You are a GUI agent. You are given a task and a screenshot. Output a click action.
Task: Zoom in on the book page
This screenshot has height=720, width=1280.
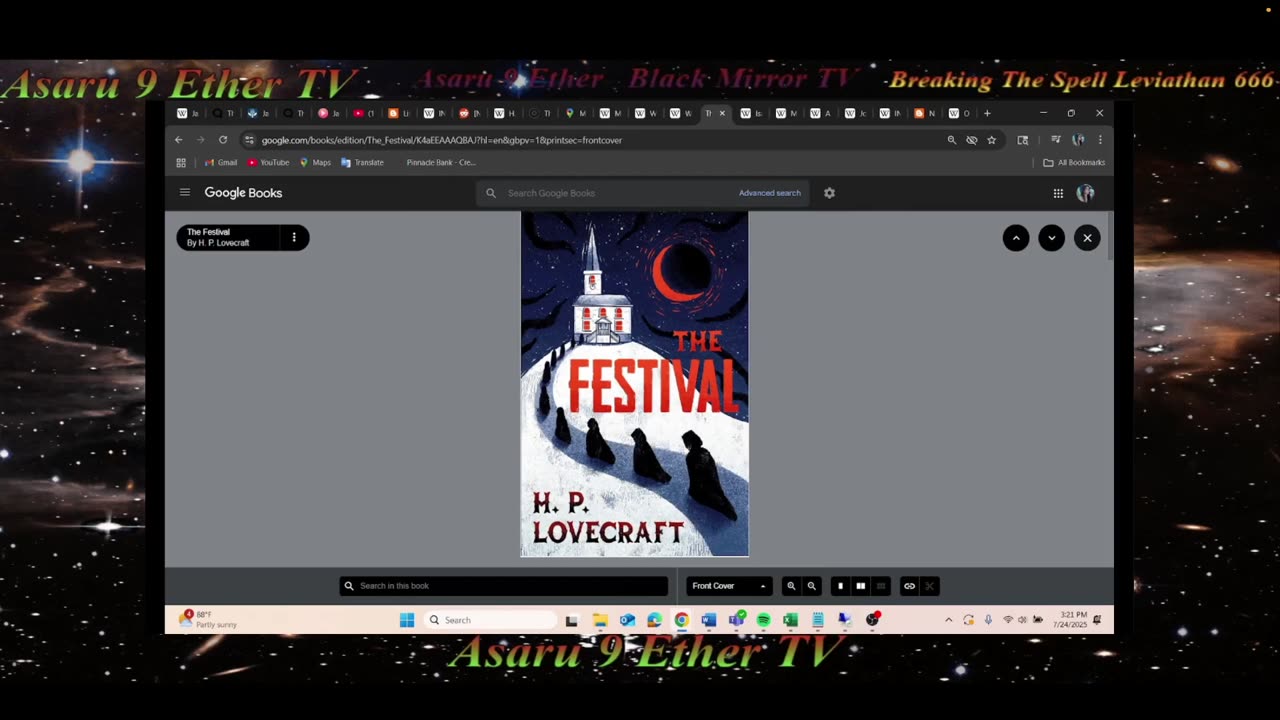tap(791, 586)
